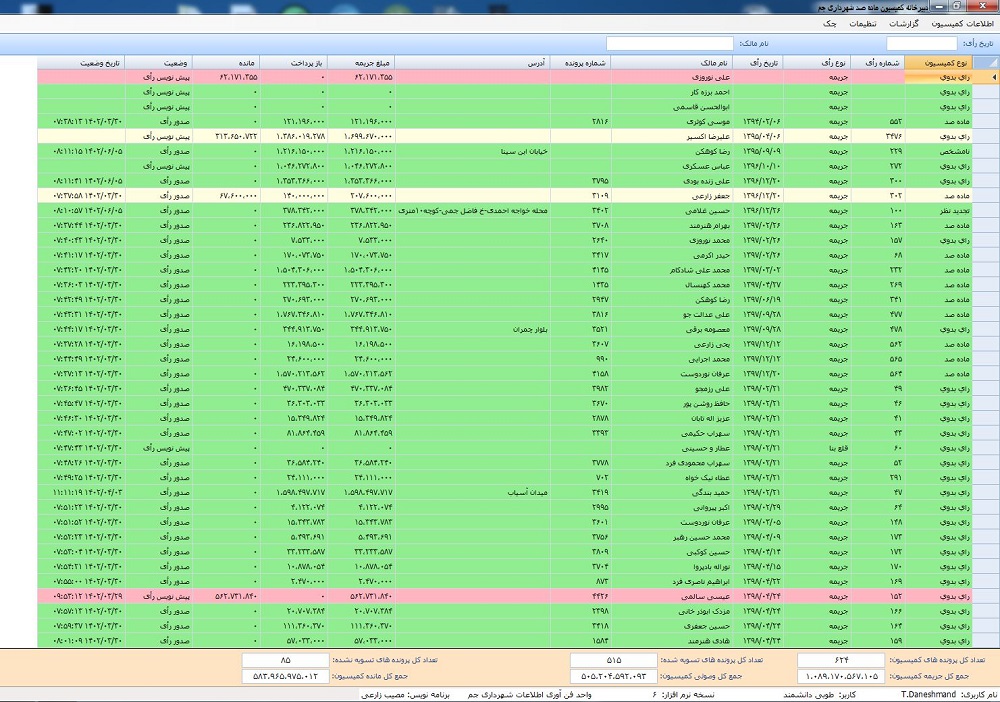Click the تاریخ رأی filter input field
The image size is (1000, 702).
[921, 44]
